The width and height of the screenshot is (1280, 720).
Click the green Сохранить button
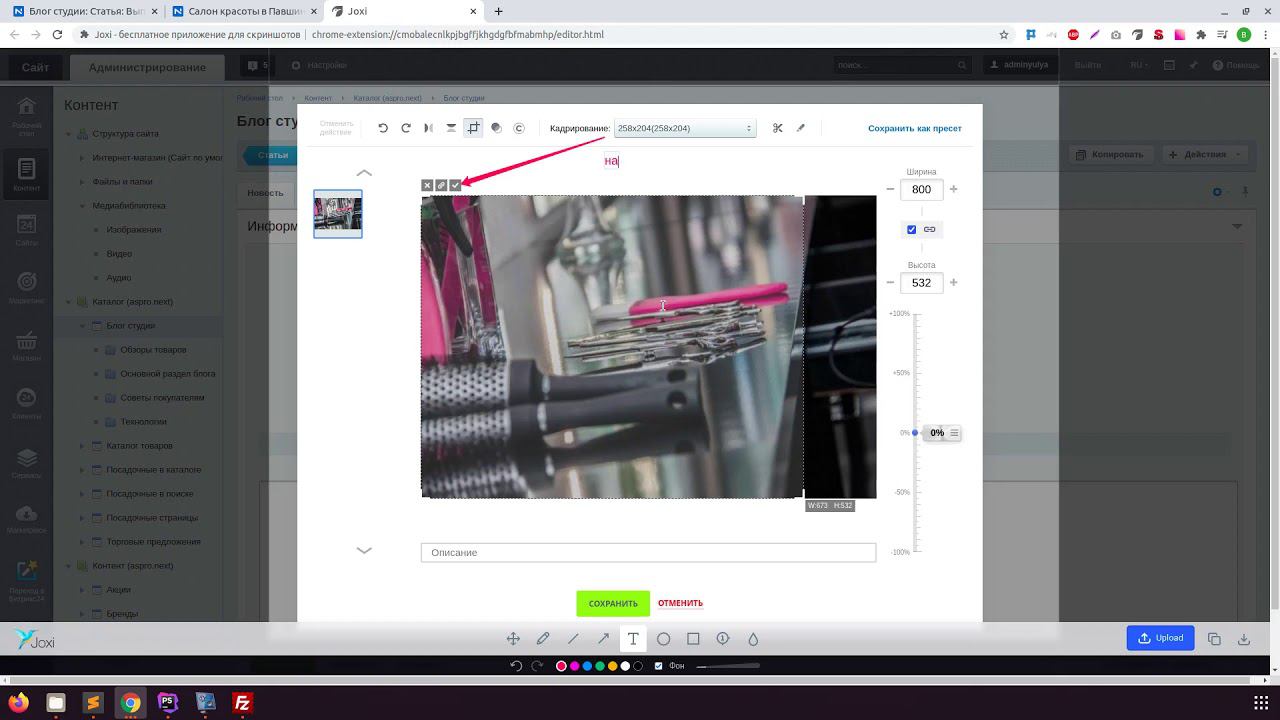613,604
